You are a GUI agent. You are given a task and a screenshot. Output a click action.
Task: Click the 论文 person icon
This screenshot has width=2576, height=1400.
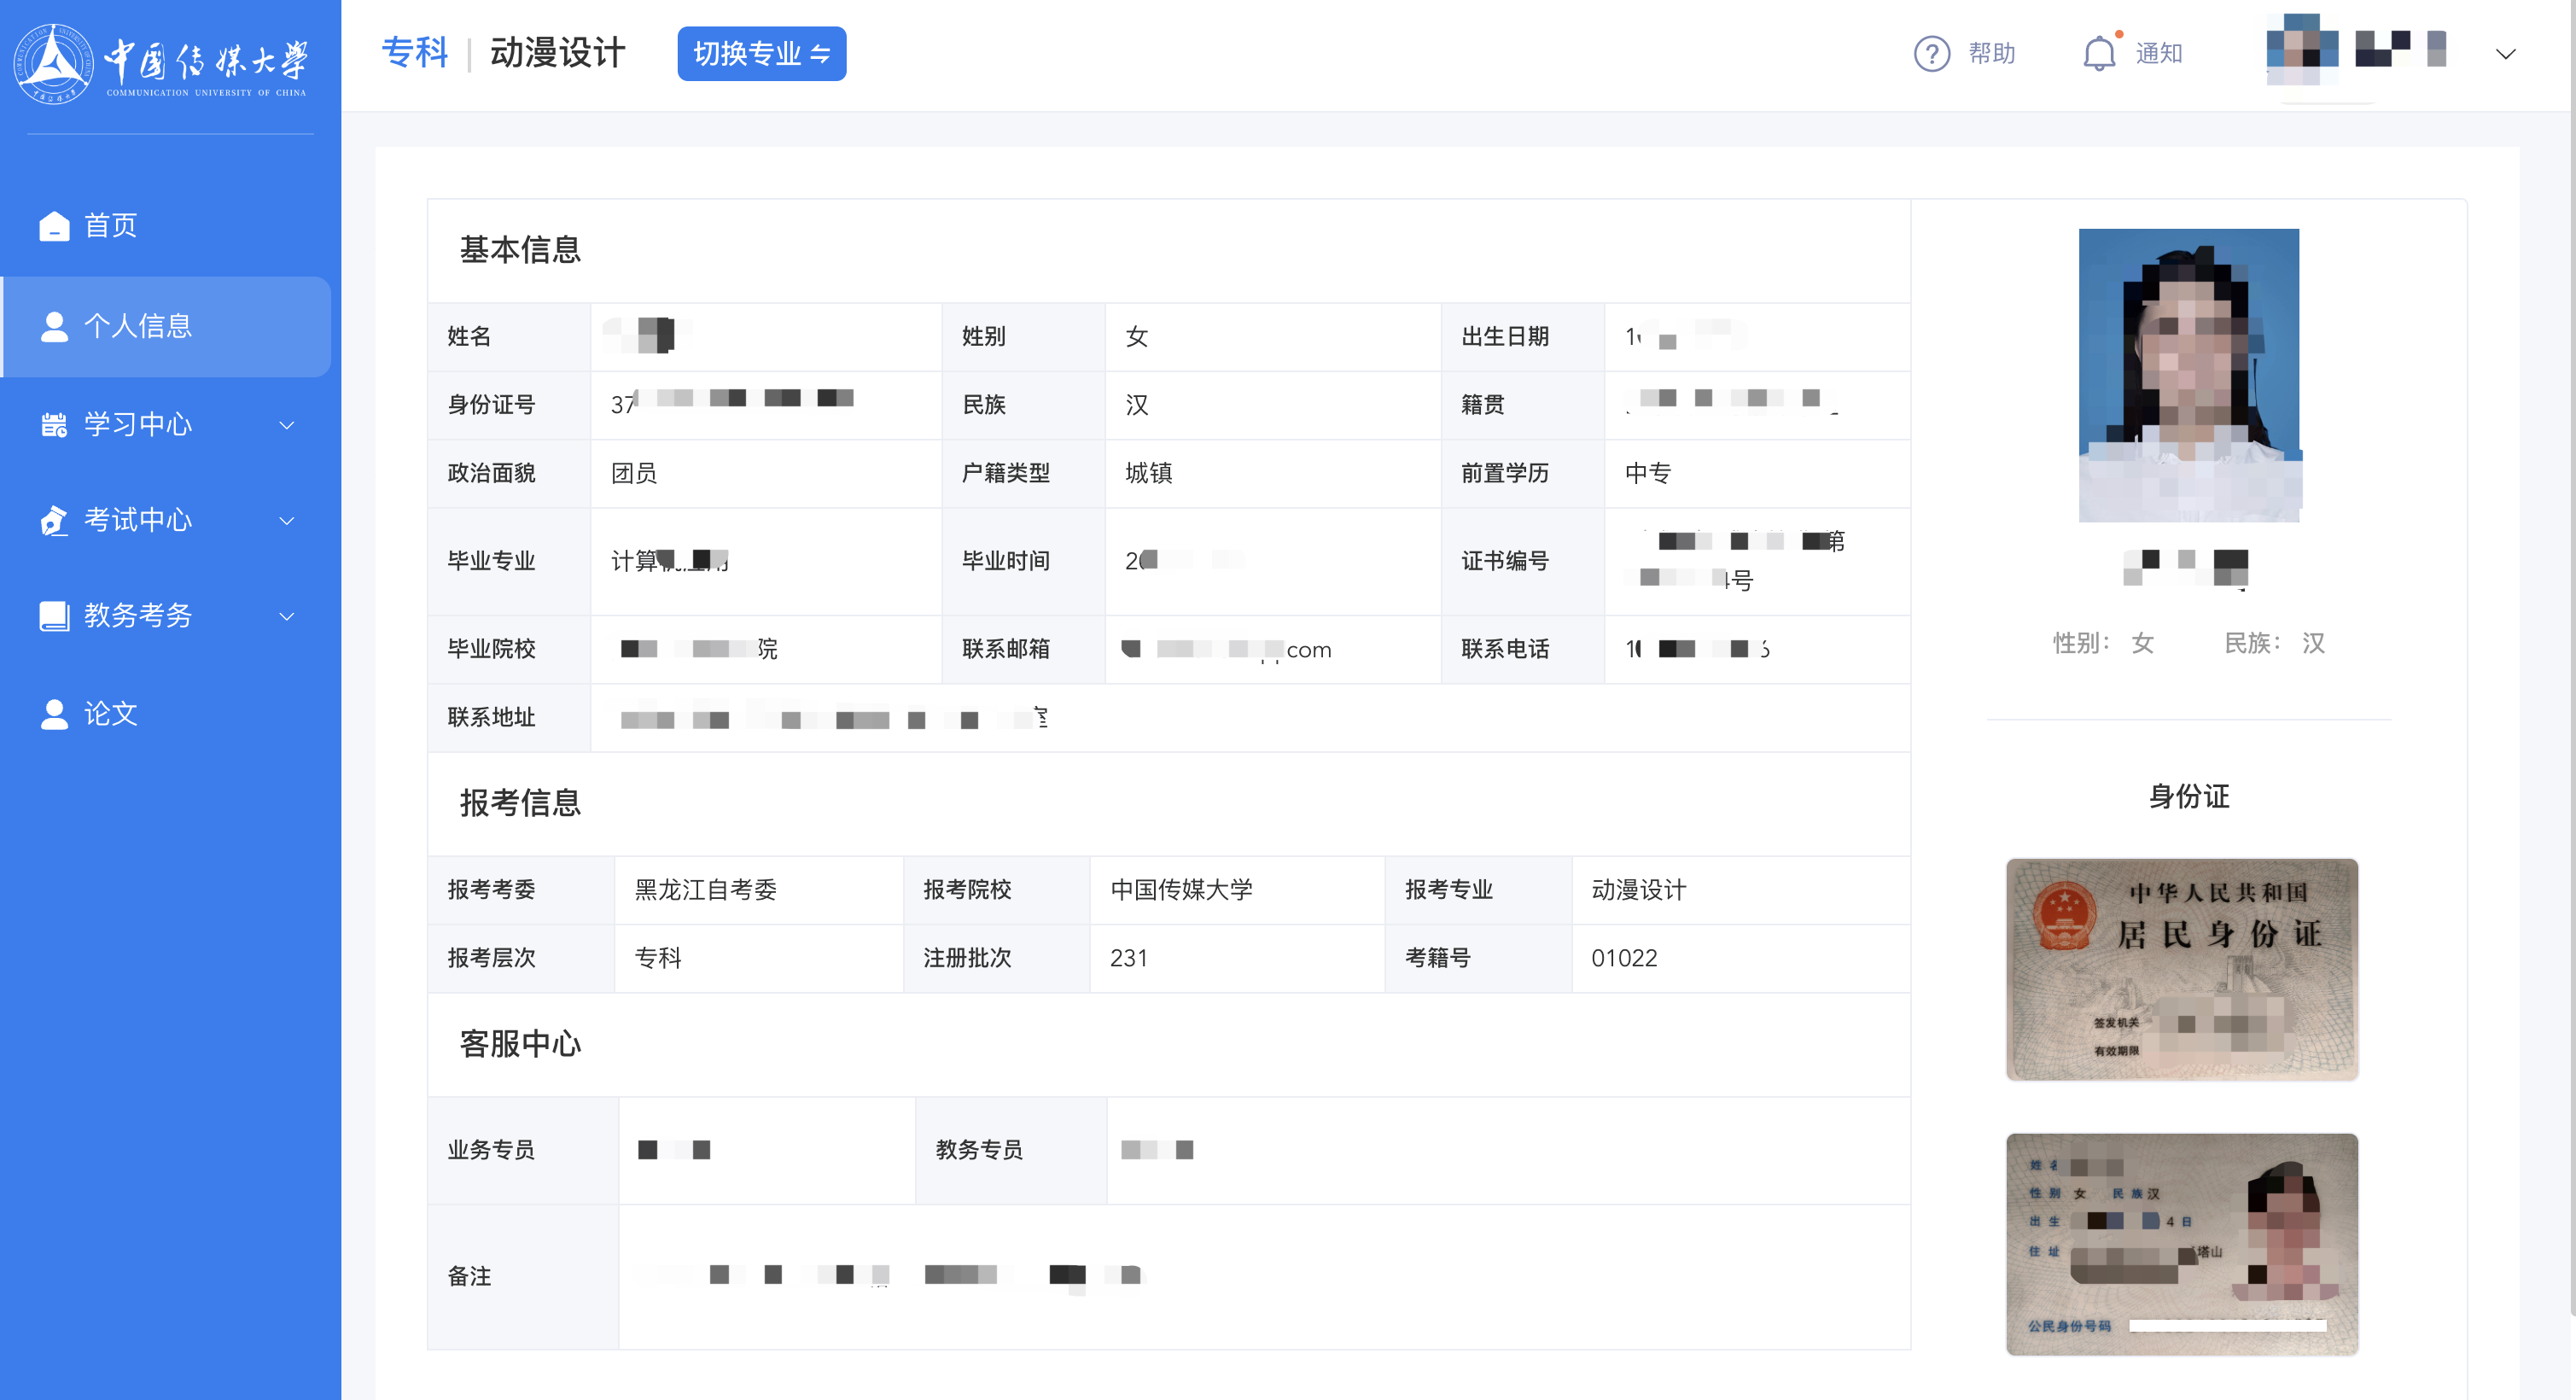[54, 714]
